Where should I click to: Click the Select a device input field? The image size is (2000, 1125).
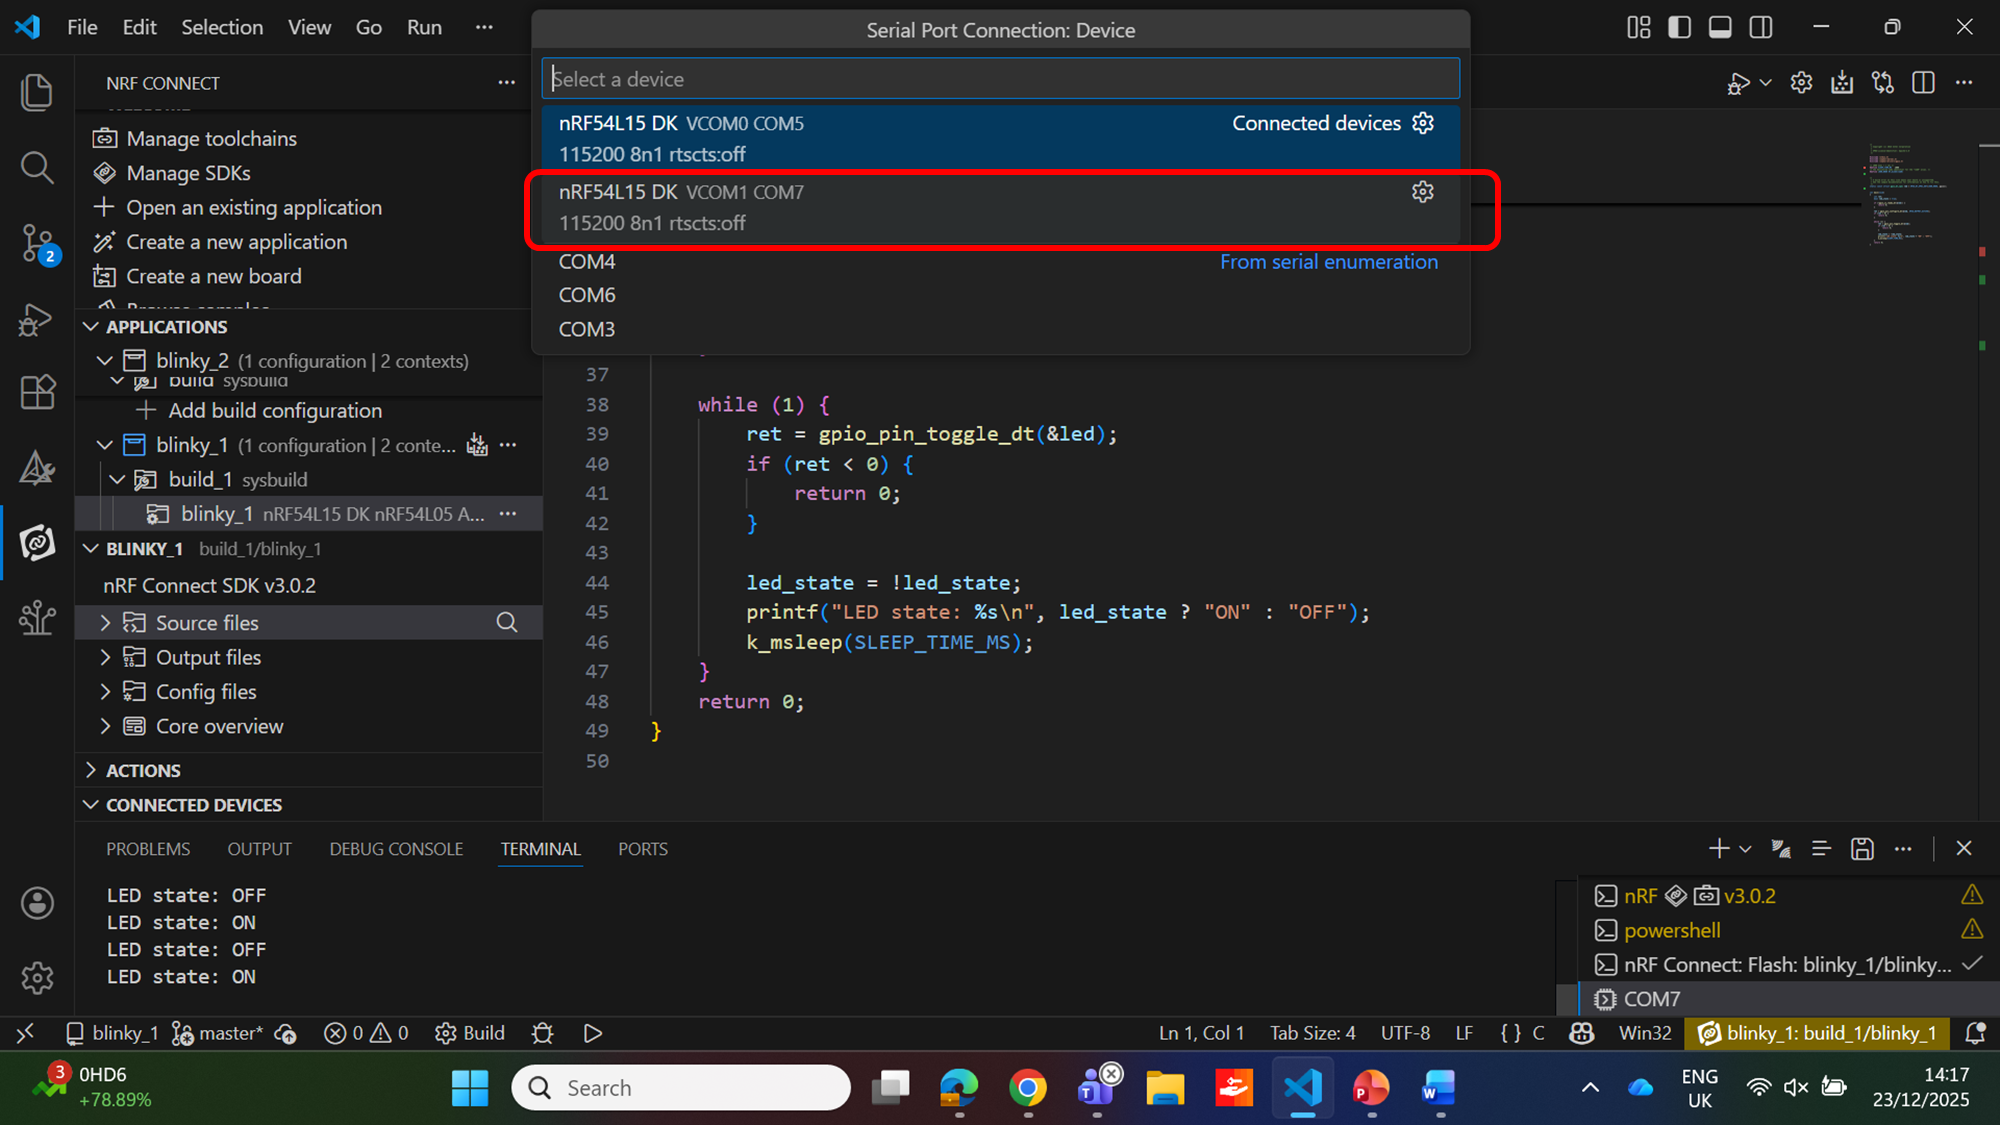click(1000, 79)
